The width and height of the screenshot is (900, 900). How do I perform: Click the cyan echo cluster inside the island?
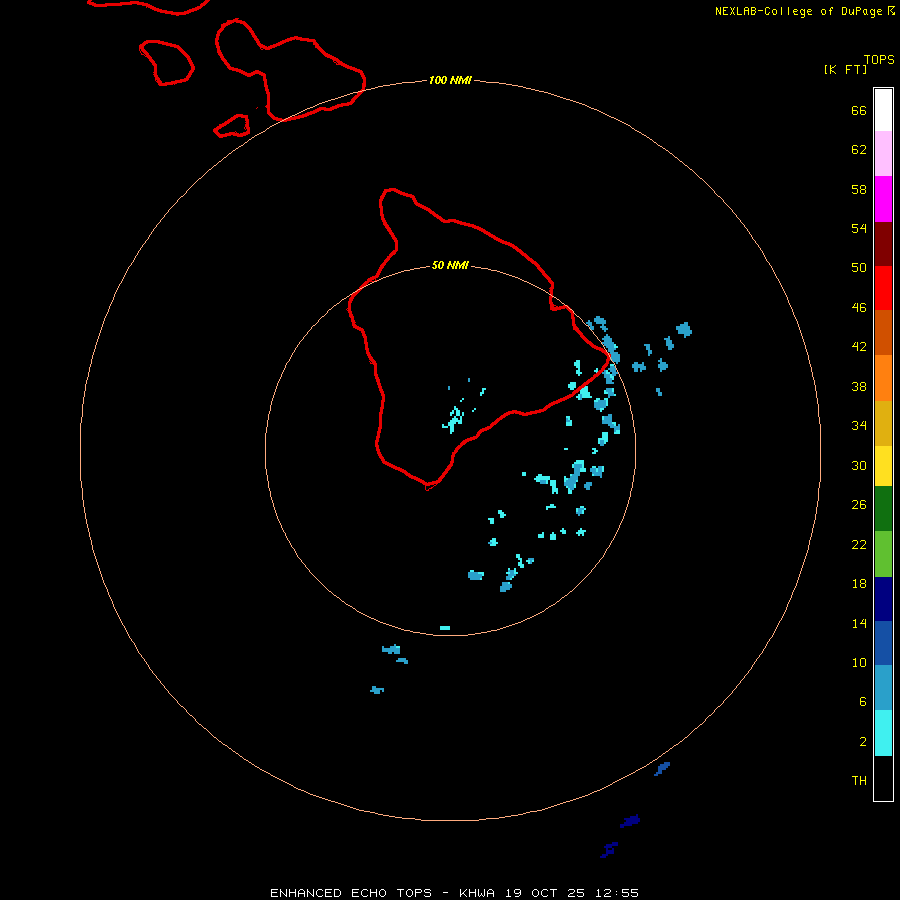[x=454, y=420]
